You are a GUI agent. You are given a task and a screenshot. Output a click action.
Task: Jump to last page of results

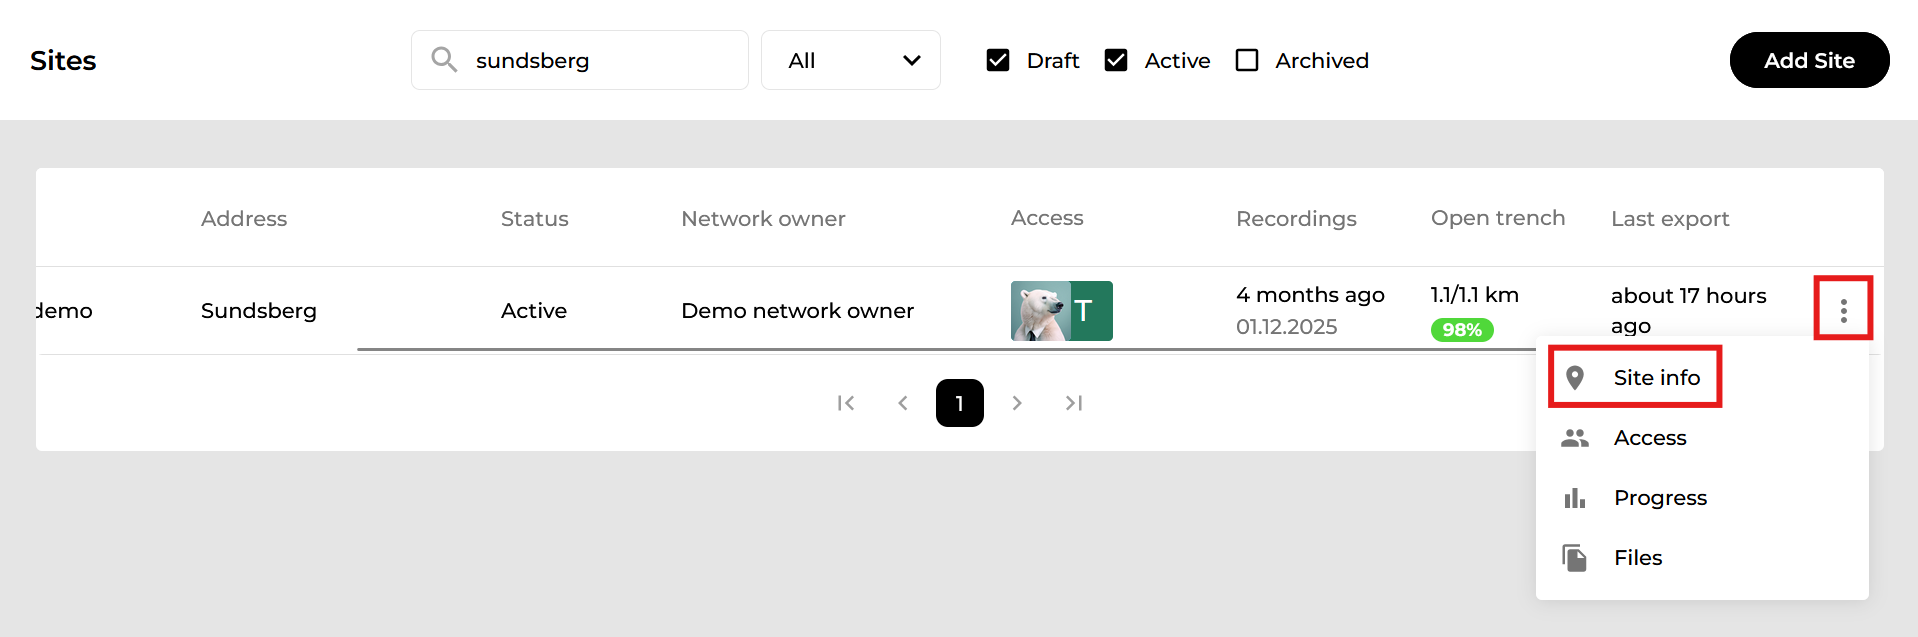1074,403
